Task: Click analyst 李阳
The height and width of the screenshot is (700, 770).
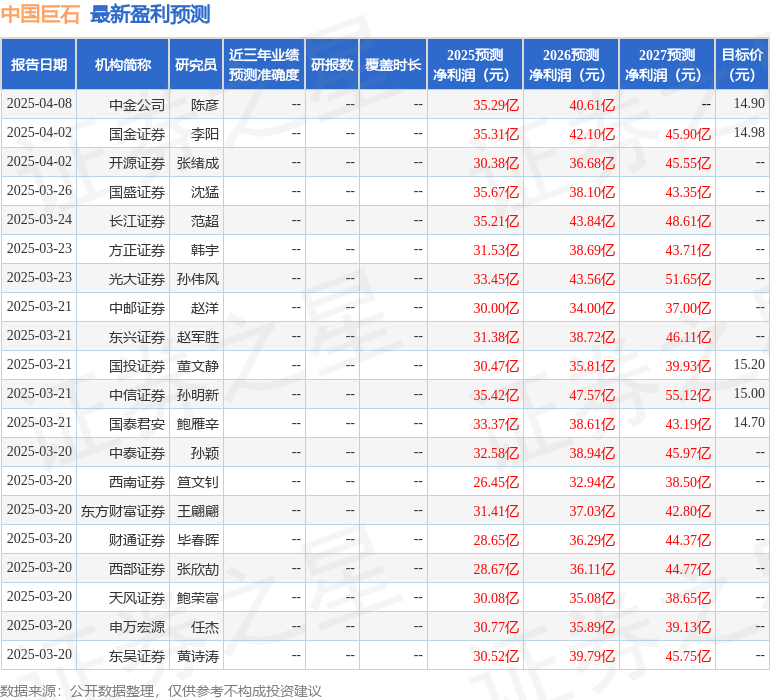Action: (x=205, y=134)
